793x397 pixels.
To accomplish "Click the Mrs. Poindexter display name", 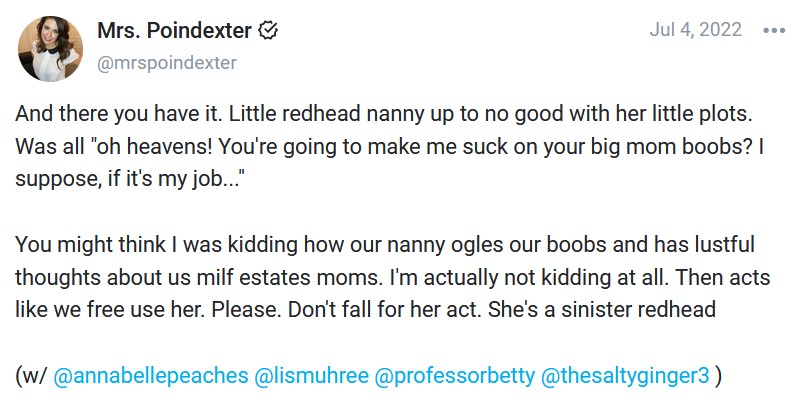I will click(x=174, y=31).
